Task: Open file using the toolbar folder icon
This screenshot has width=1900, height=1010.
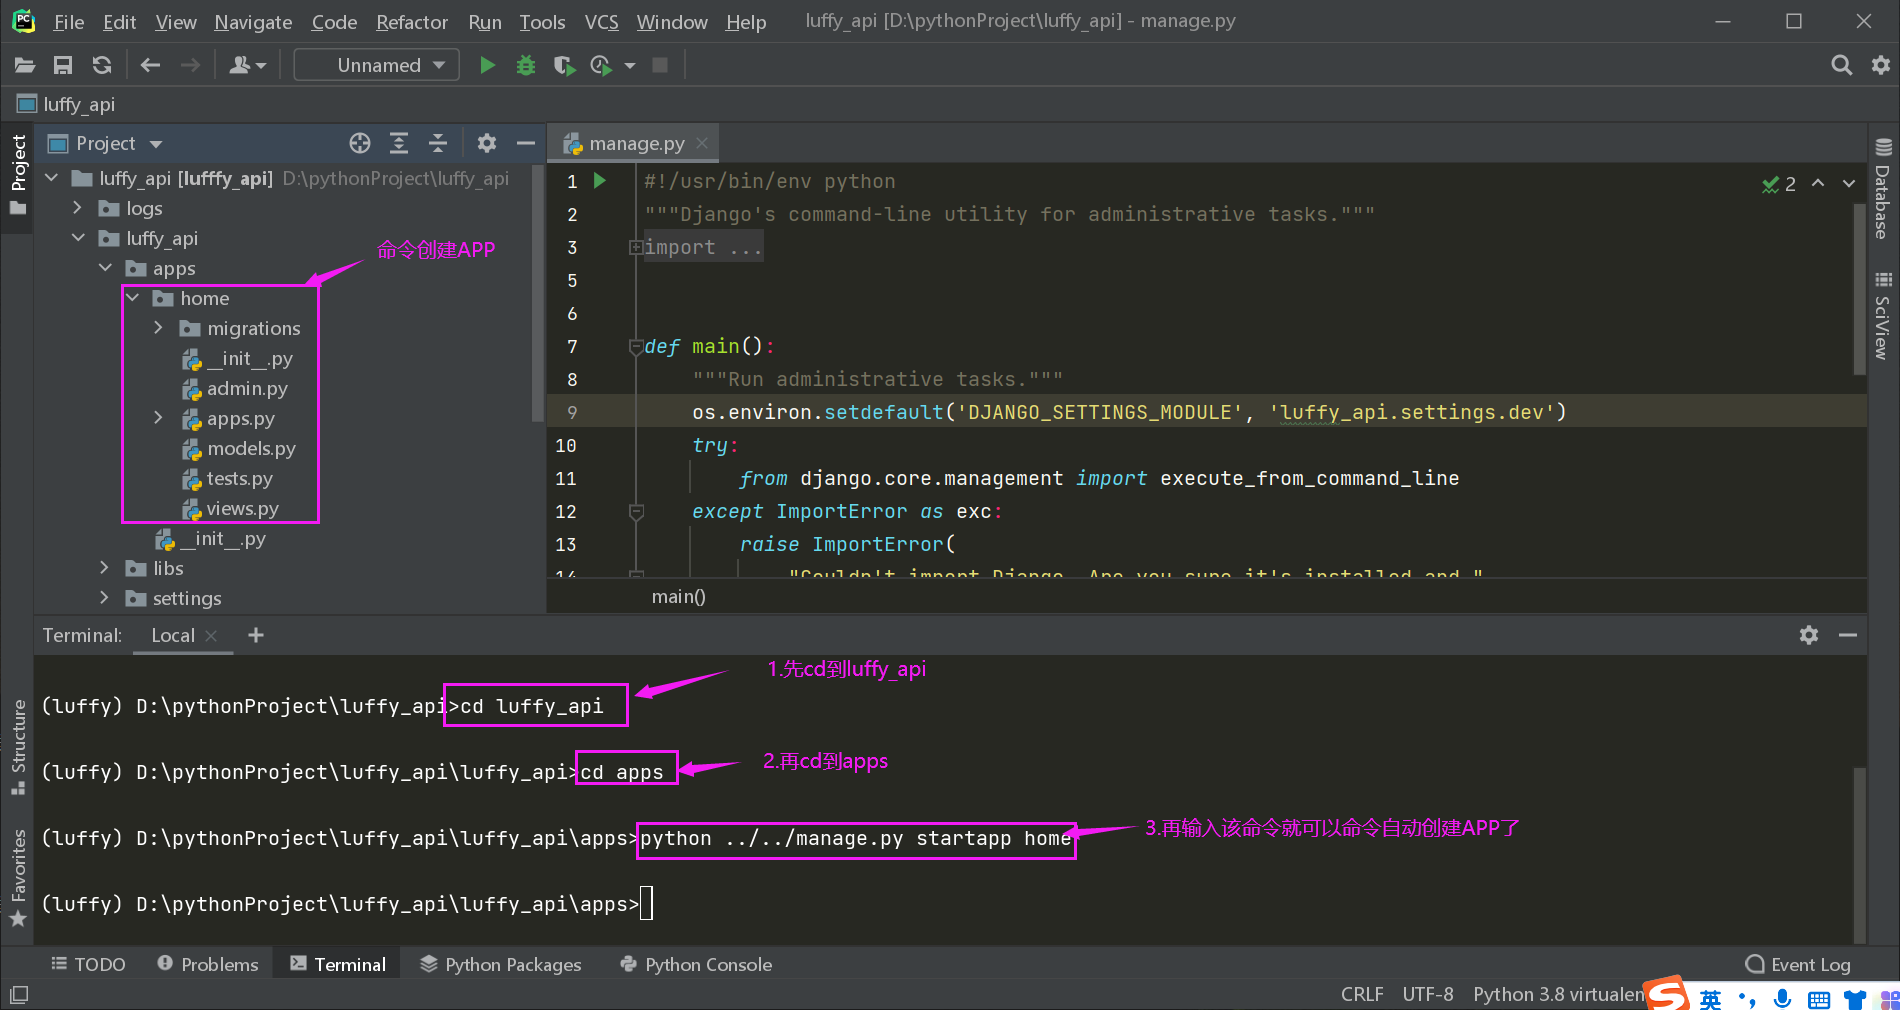Action: [x=25, y=65]
